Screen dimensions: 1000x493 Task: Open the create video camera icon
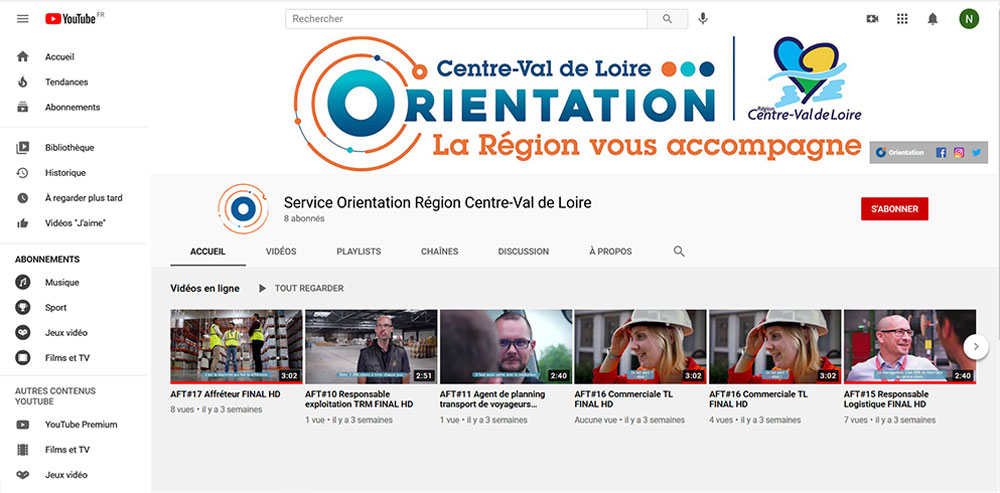click(872, 18)
